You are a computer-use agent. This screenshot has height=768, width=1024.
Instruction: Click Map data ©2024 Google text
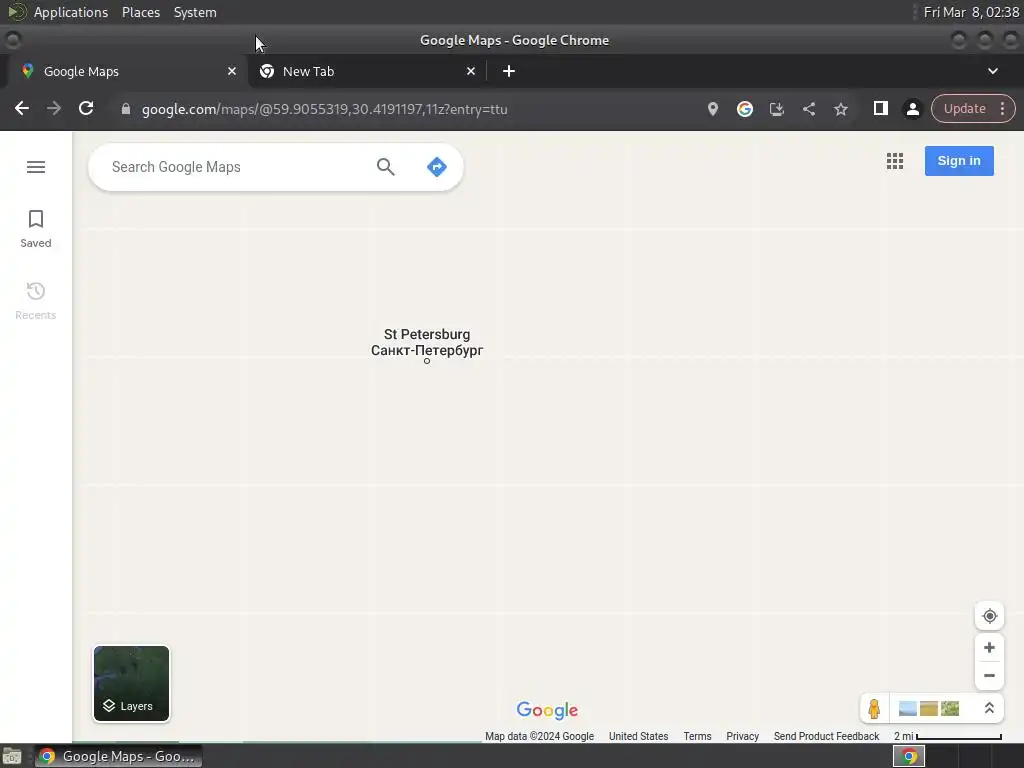point(539,736)
